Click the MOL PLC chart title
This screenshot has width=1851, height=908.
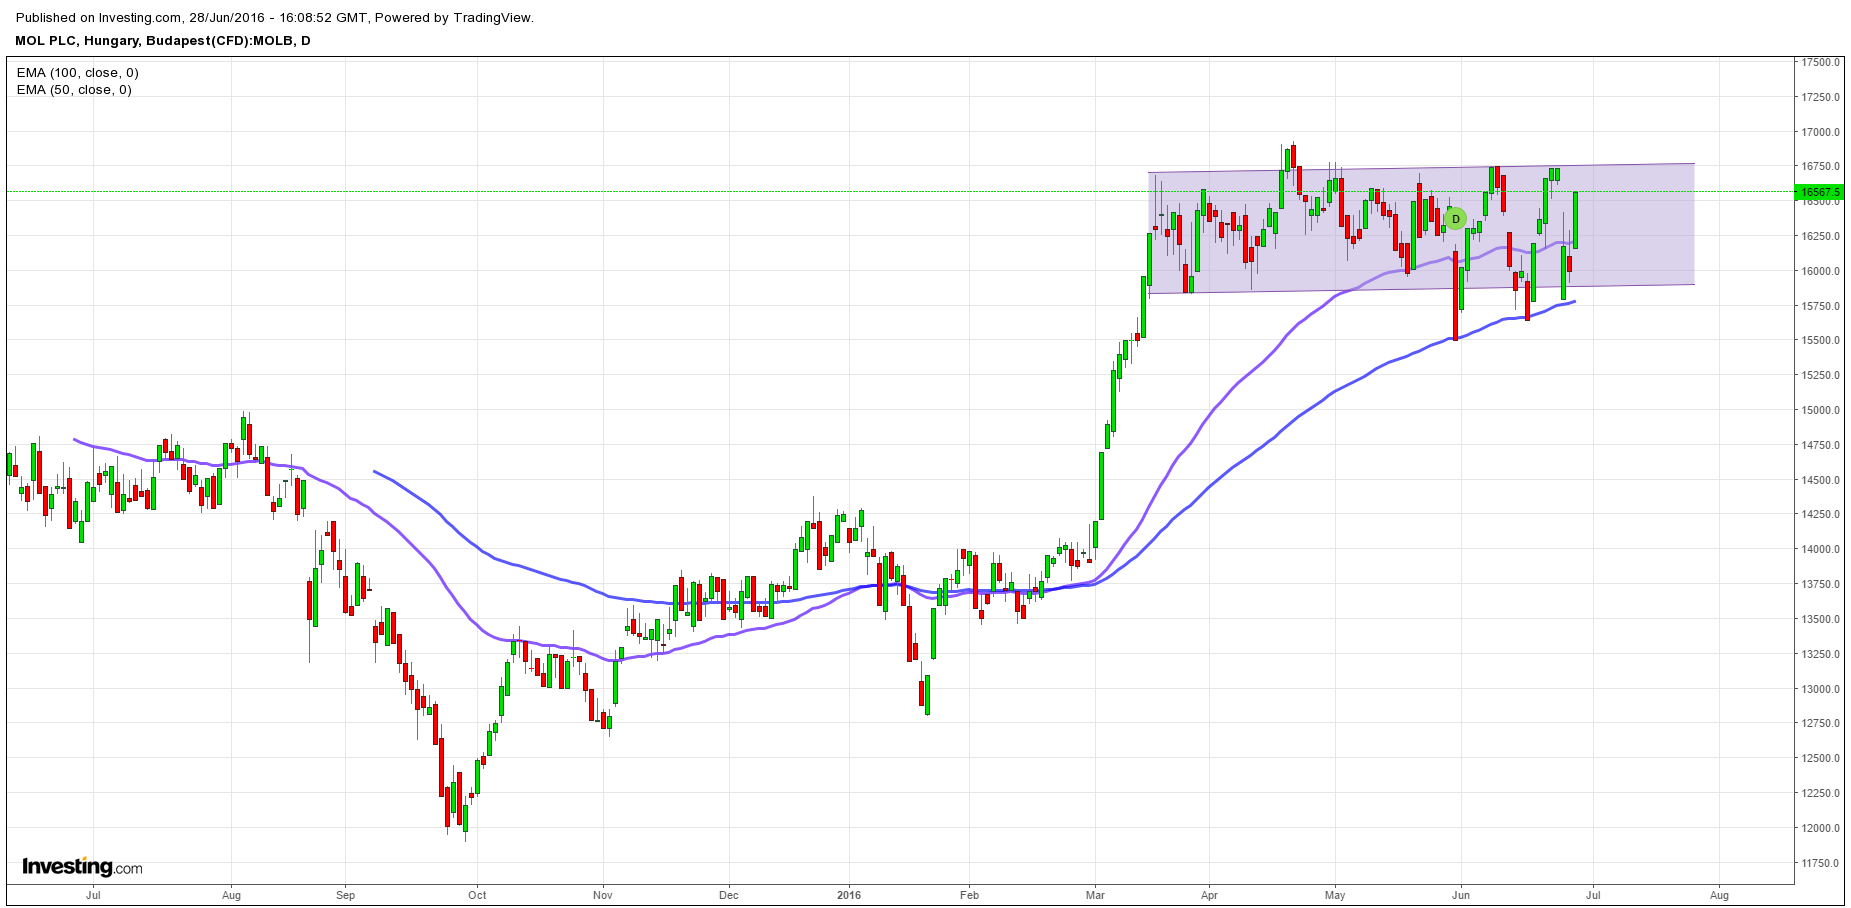[x=162, y=41]
